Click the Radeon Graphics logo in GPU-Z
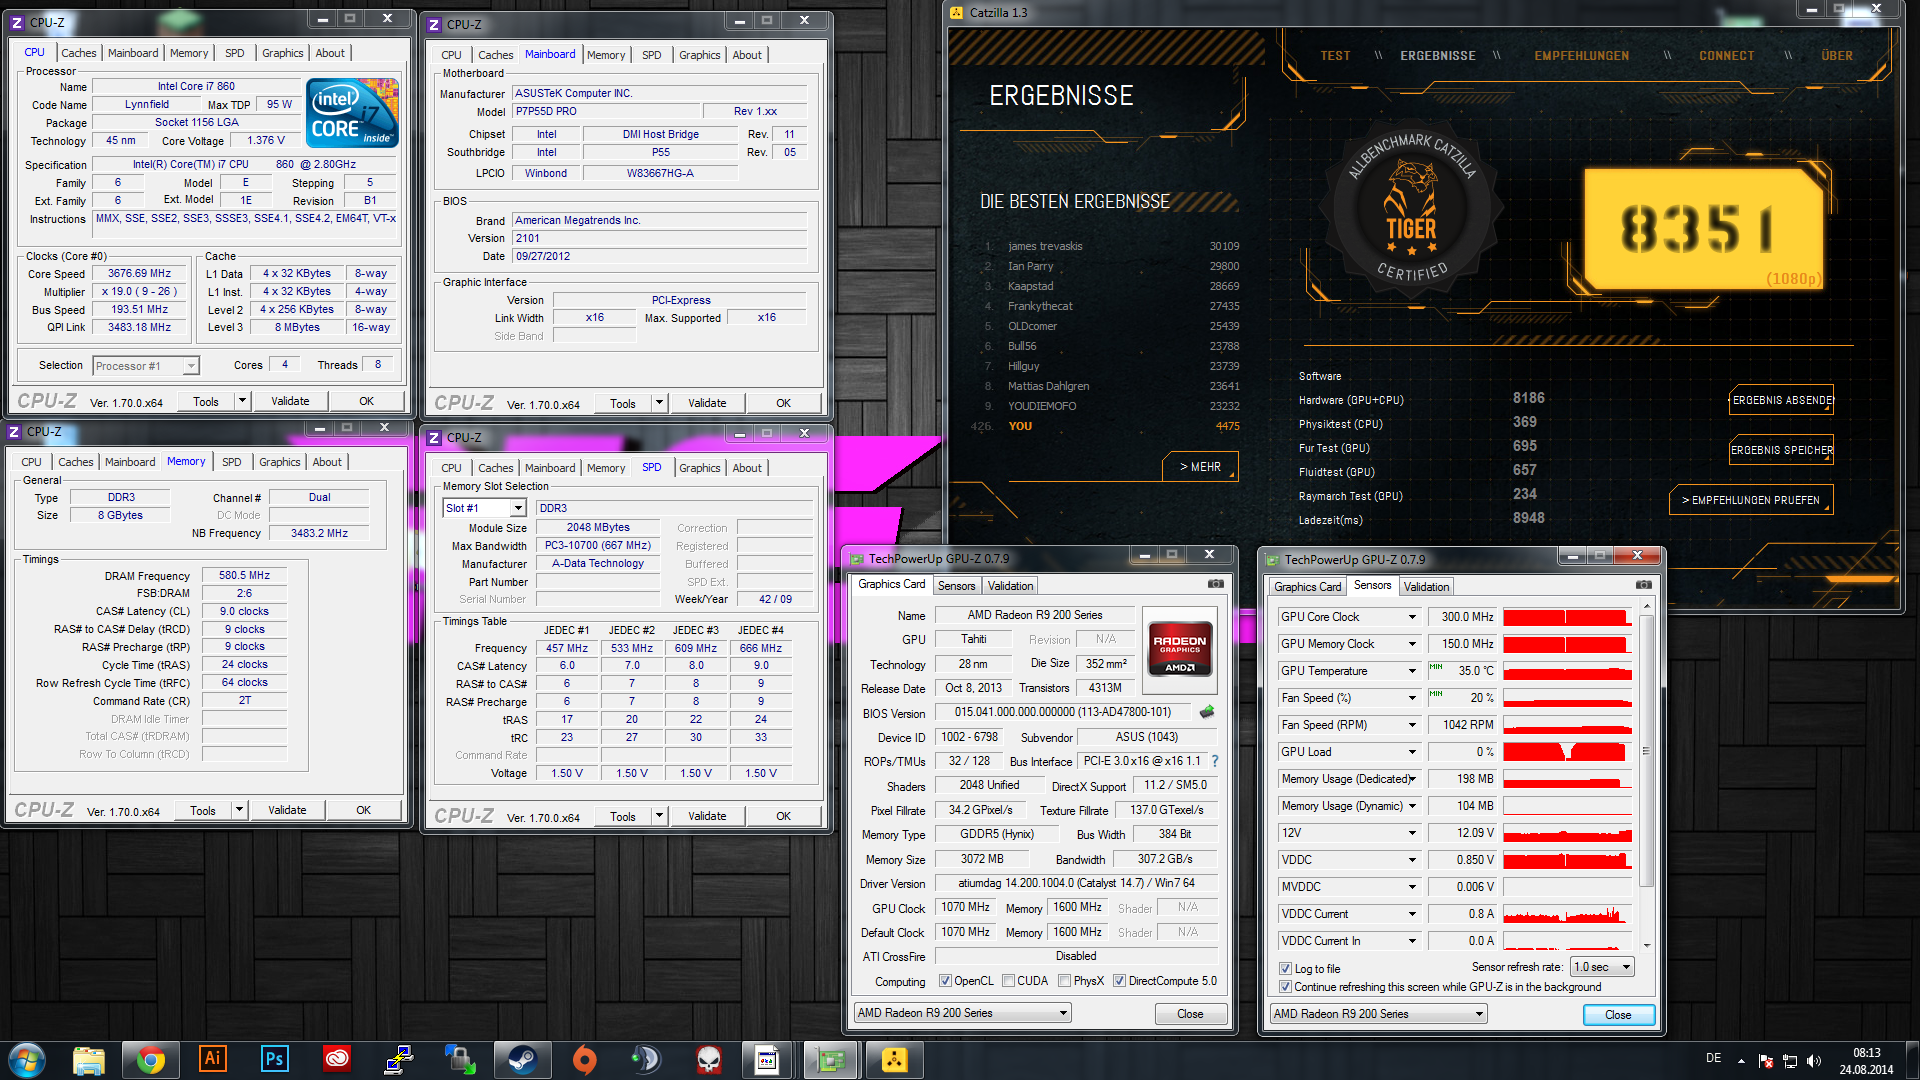Viewport: 1920px width, 1080px height. pyautogui.click(x=1179, y=648)
